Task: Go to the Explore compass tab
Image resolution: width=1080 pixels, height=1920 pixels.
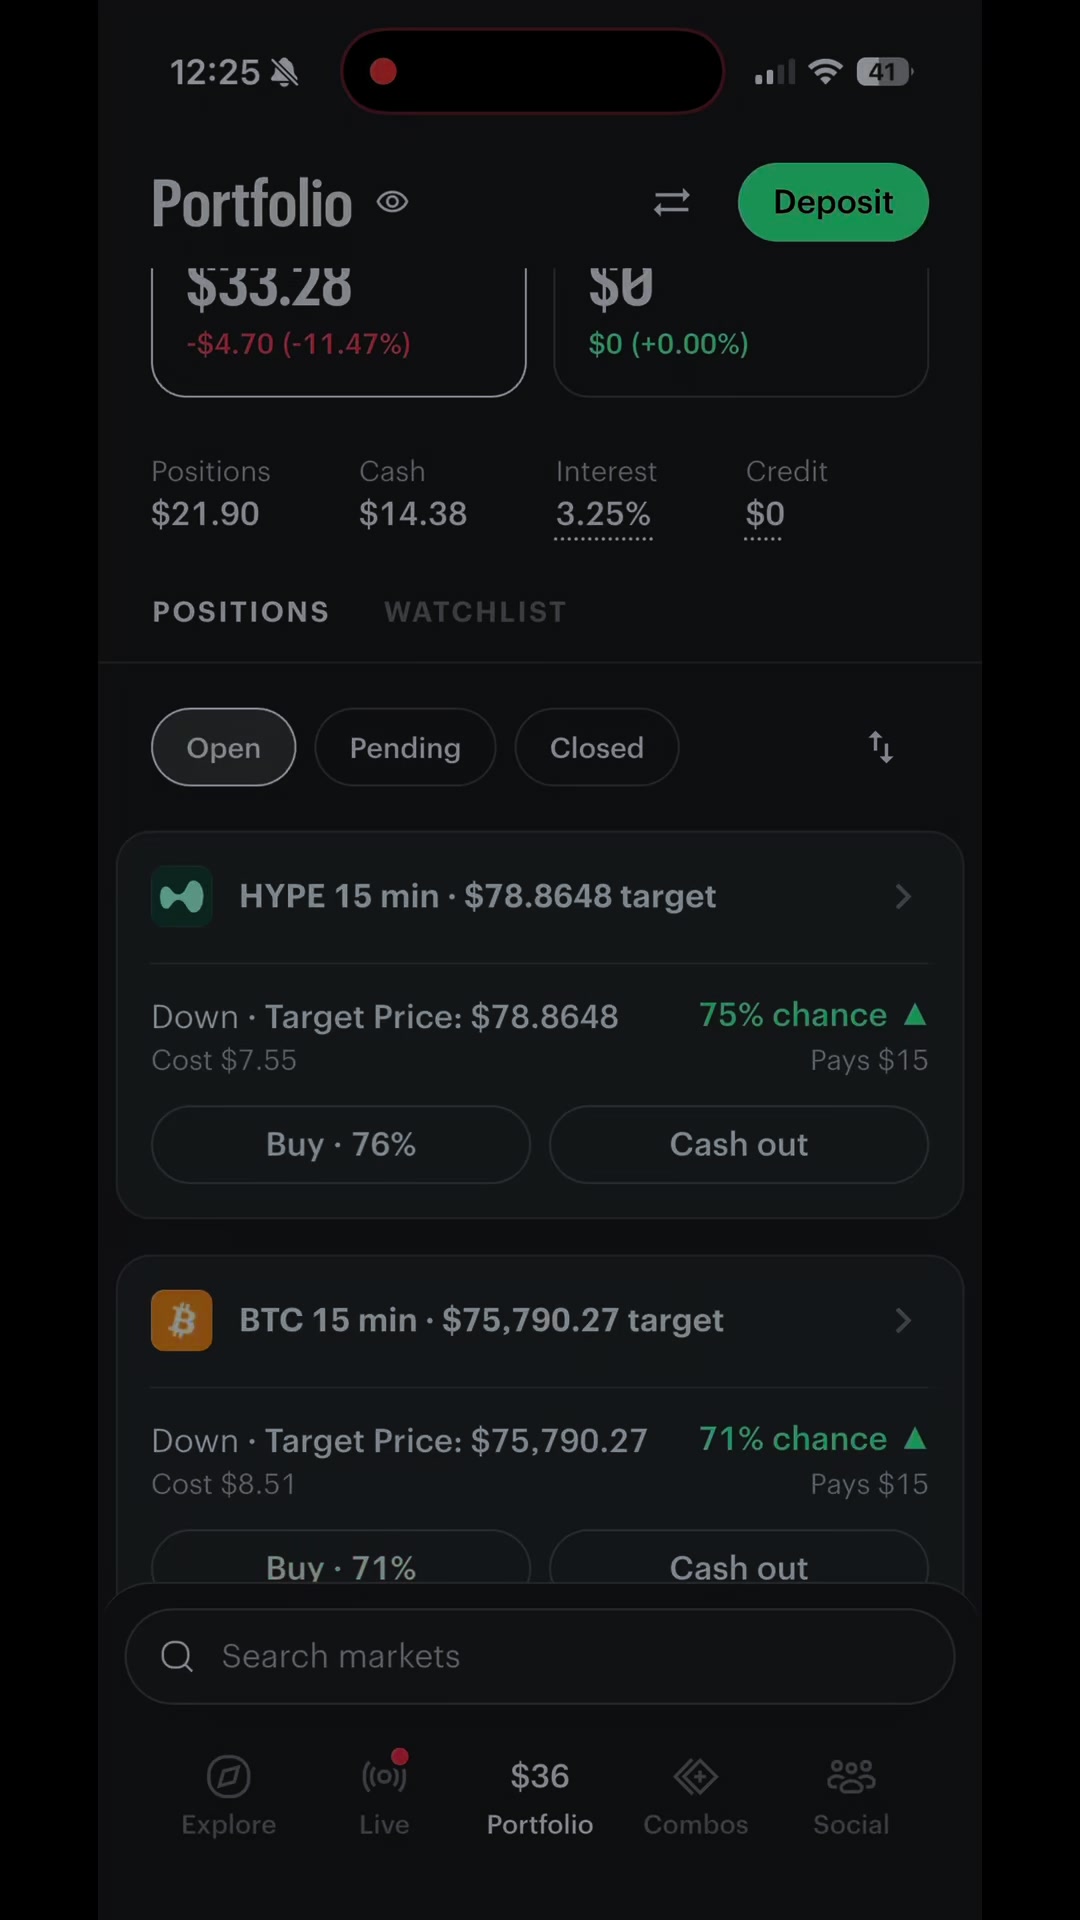Action: tap(228, 1797)
